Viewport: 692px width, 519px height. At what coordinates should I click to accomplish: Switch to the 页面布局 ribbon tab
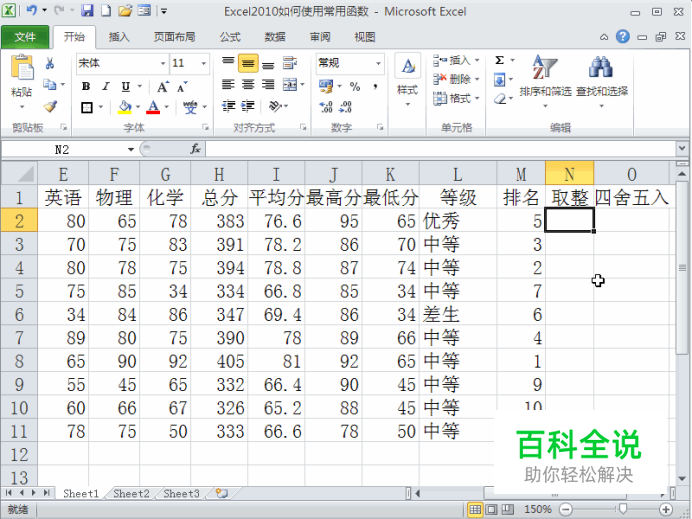(174, 37)
